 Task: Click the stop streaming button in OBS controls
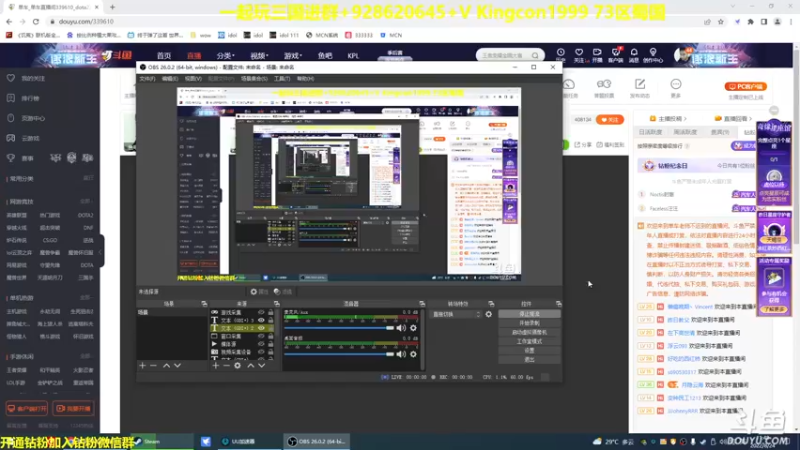529,314
